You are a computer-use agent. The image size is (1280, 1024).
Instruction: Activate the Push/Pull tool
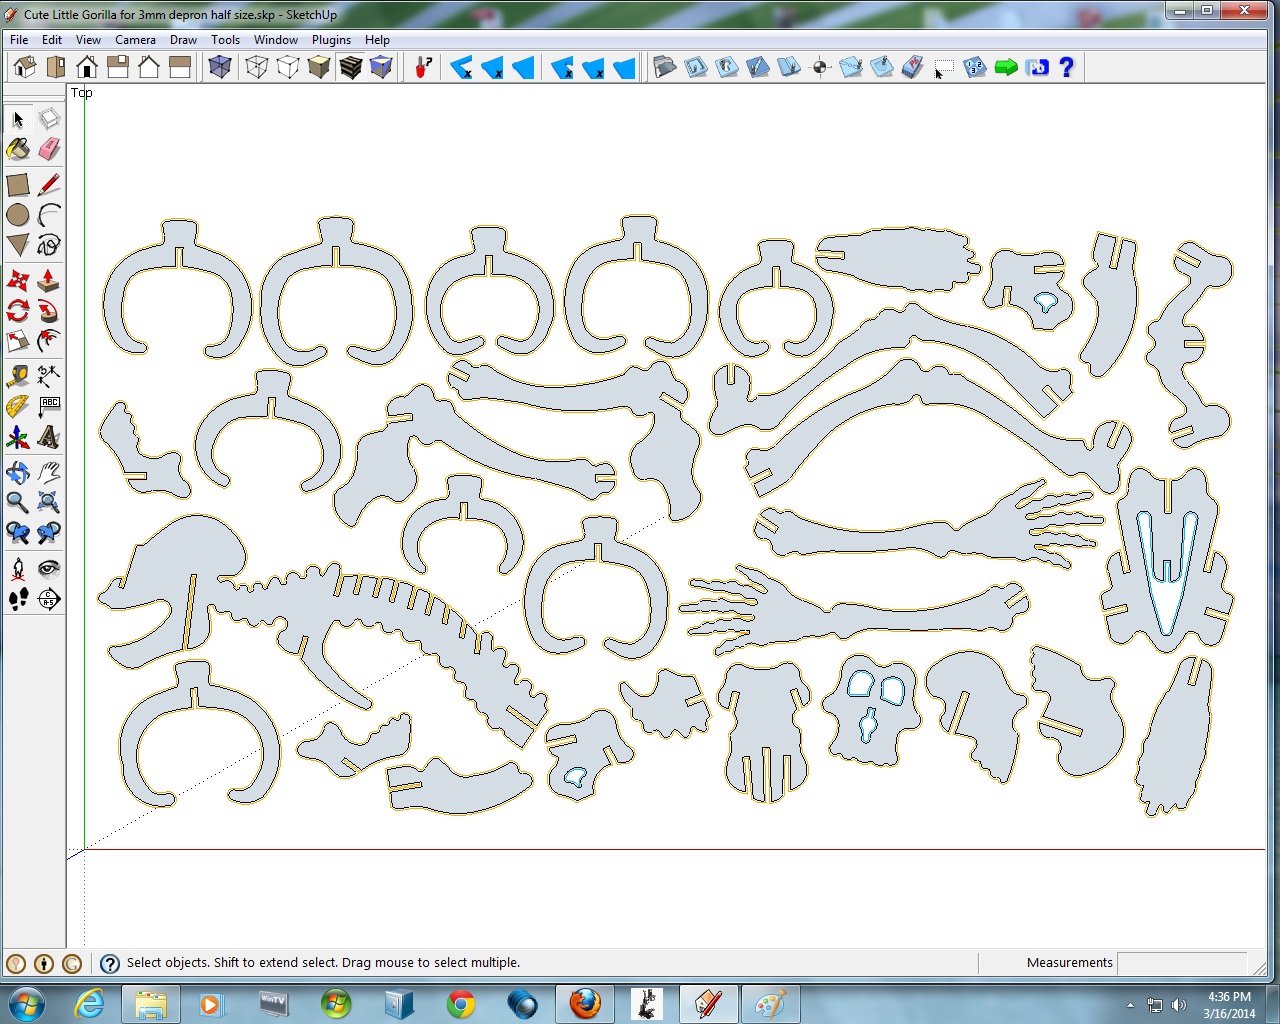tap(49, 280)
